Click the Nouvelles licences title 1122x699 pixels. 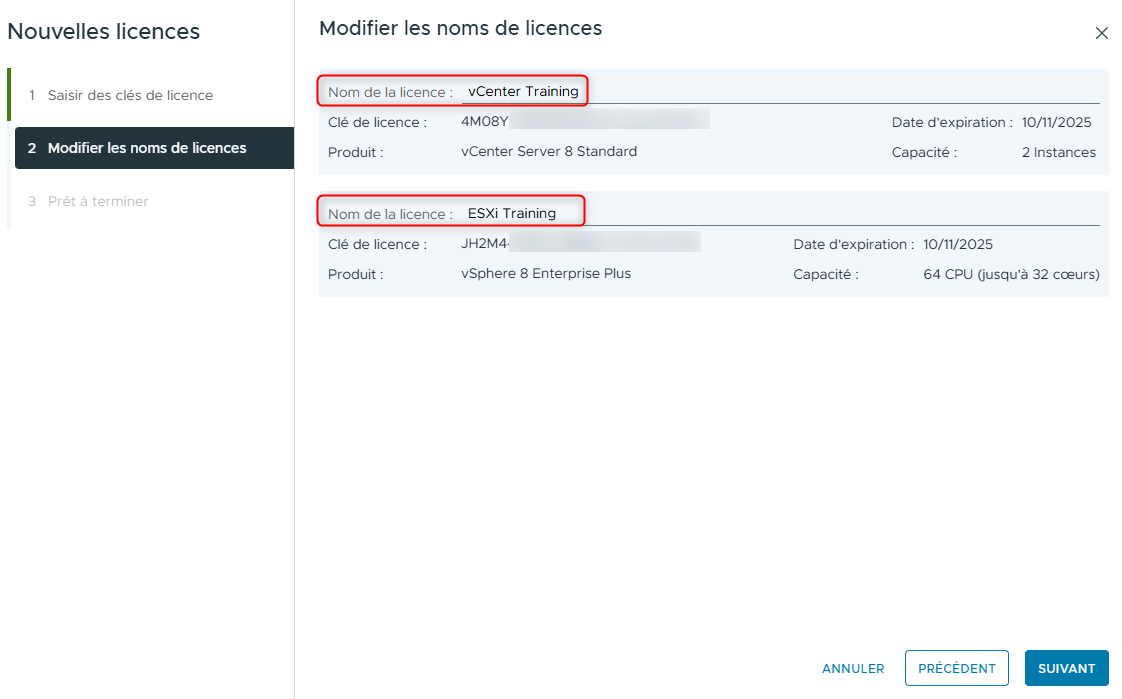coord(103,31)
